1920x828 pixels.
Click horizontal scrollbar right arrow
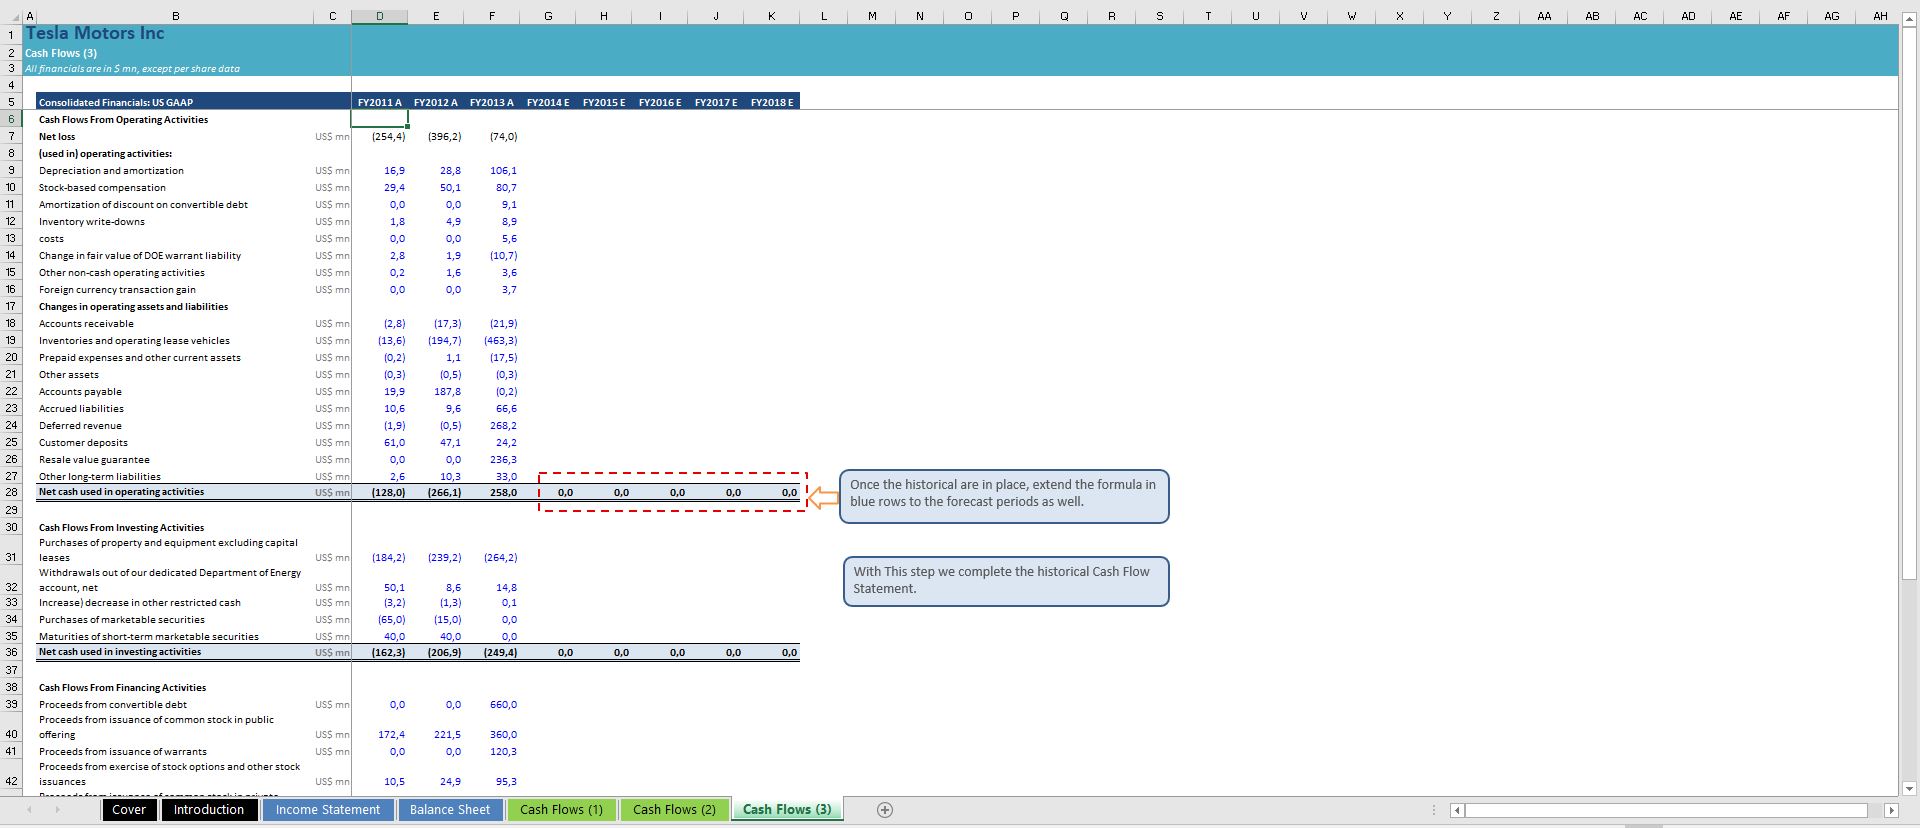coord(1890,810)
